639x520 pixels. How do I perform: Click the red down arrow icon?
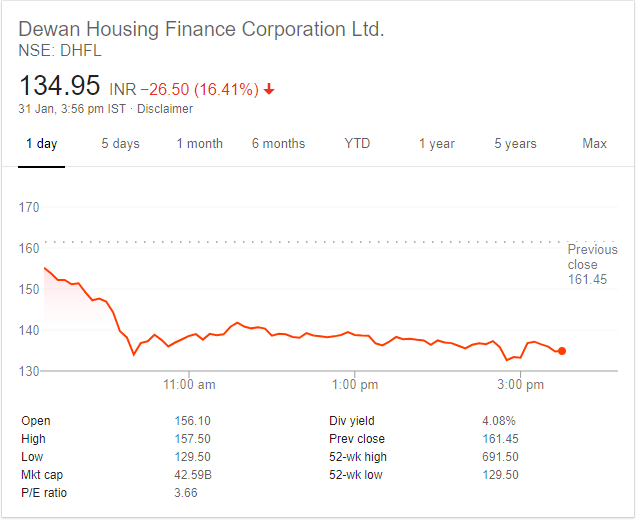(269, 89)
